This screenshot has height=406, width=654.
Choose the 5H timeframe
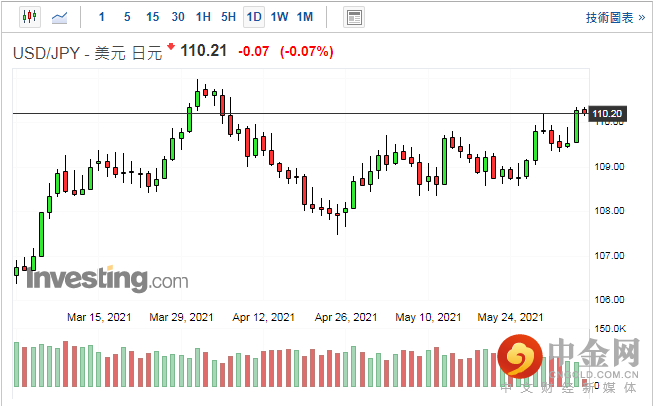point(229,17)
